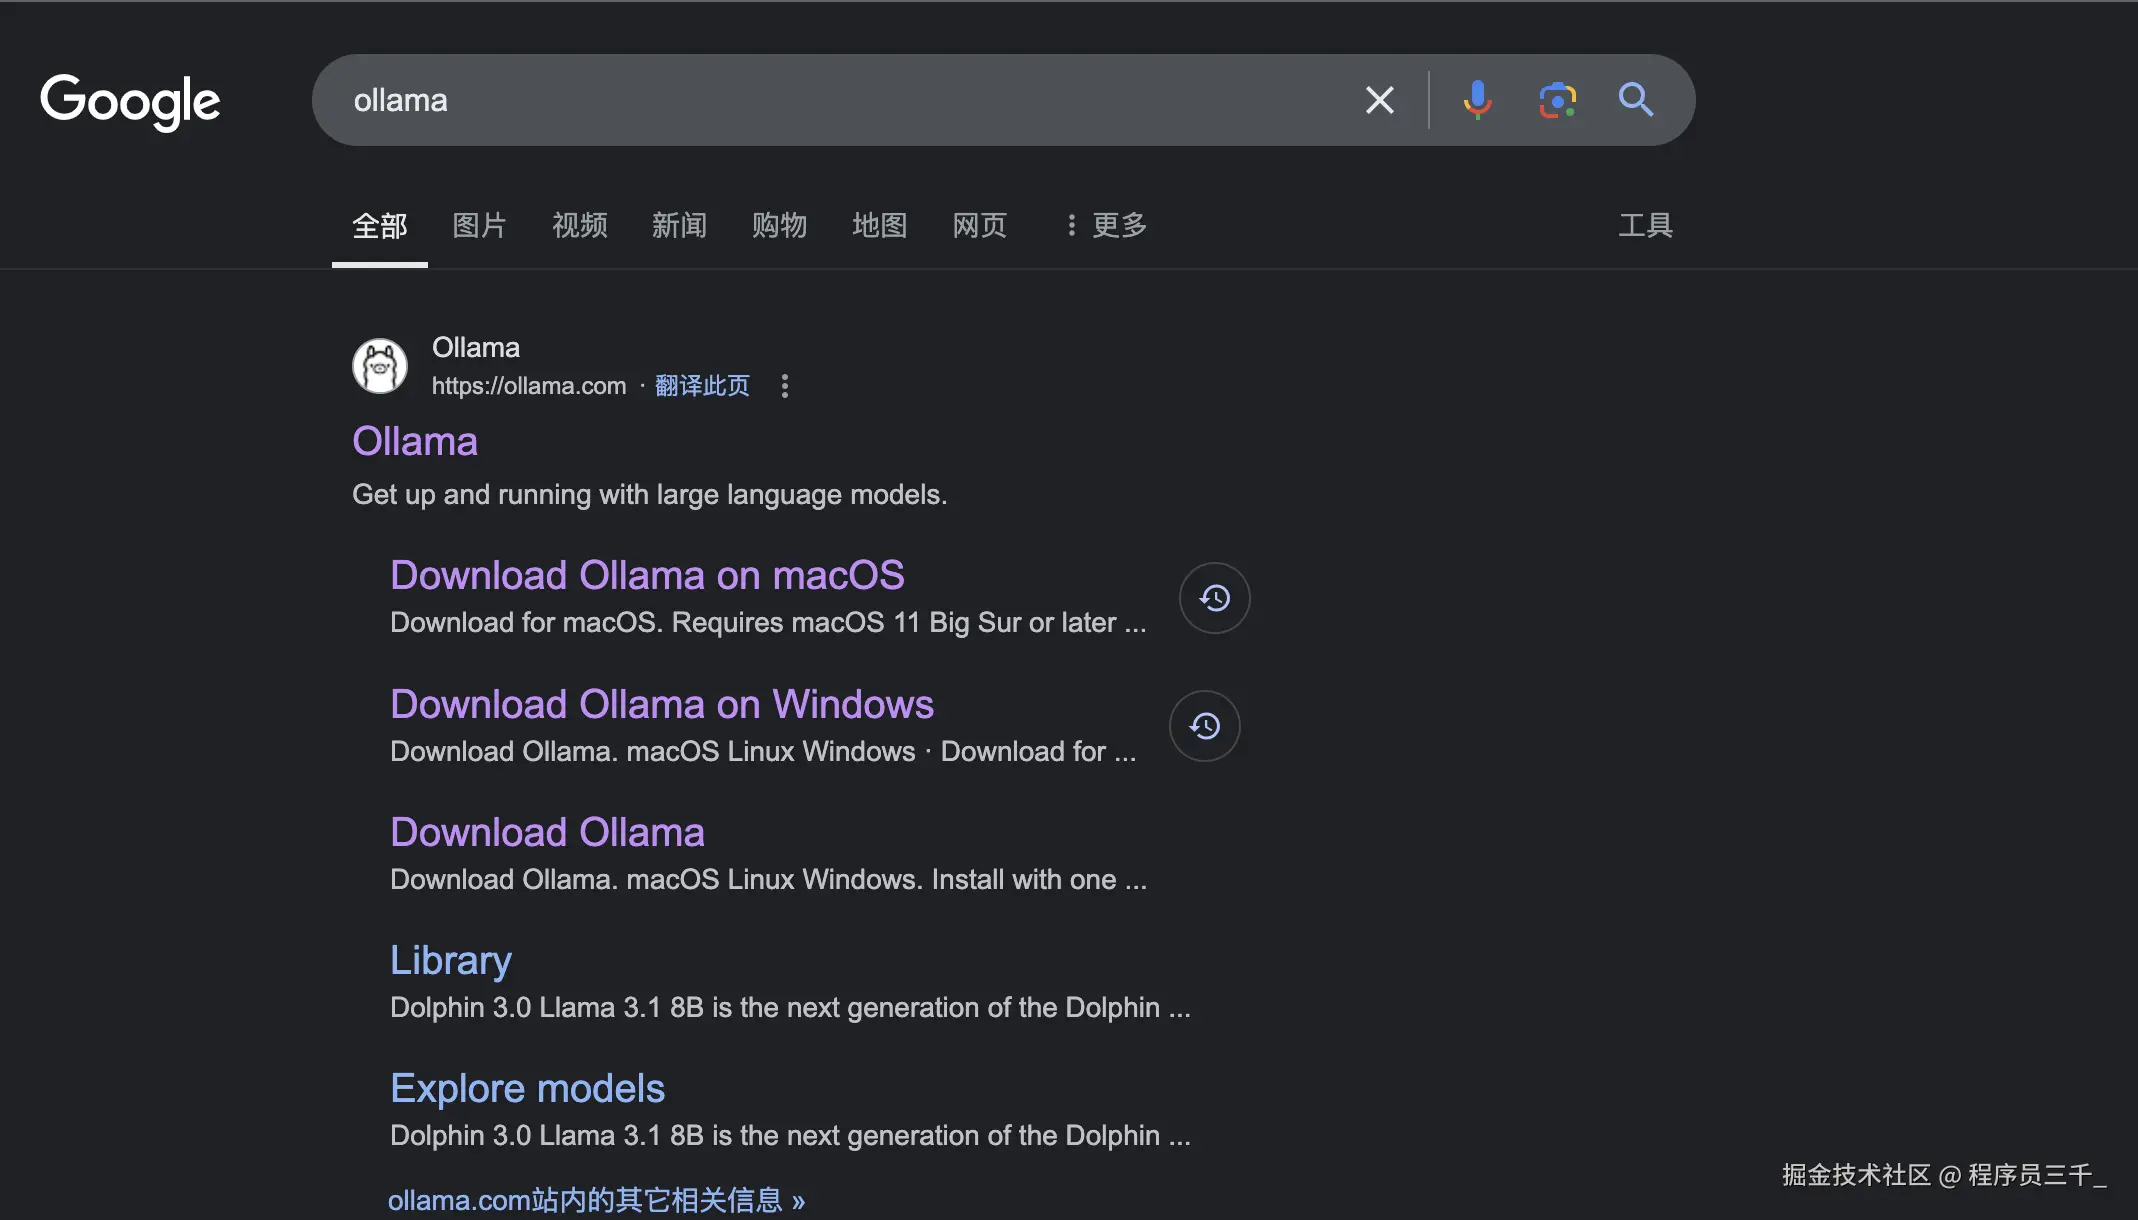Viewport: 2138px width, 1220px height.
Task: Click the Google logo
Action: click(x=130, y=101)
